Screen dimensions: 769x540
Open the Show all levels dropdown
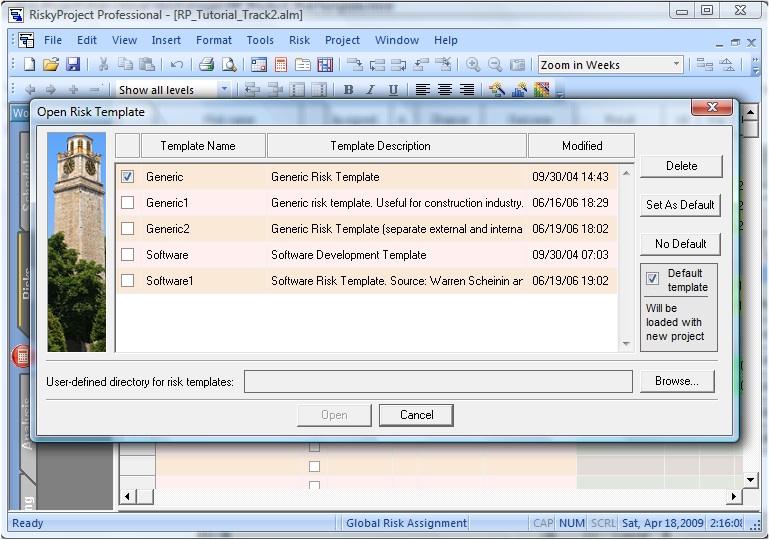(224, 90)
